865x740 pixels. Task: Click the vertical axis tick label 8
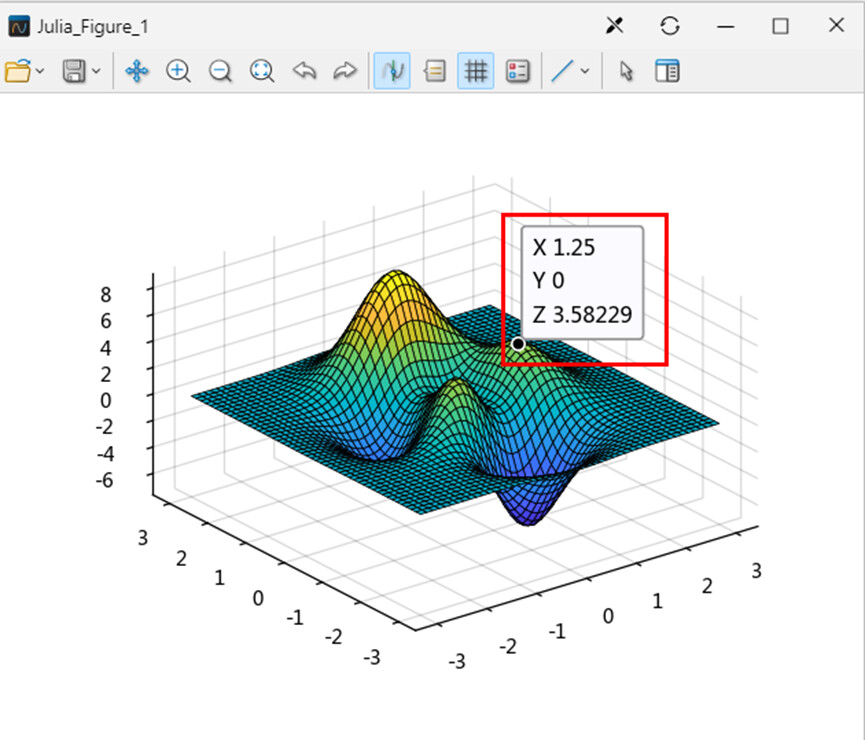[x=106, y=295]
